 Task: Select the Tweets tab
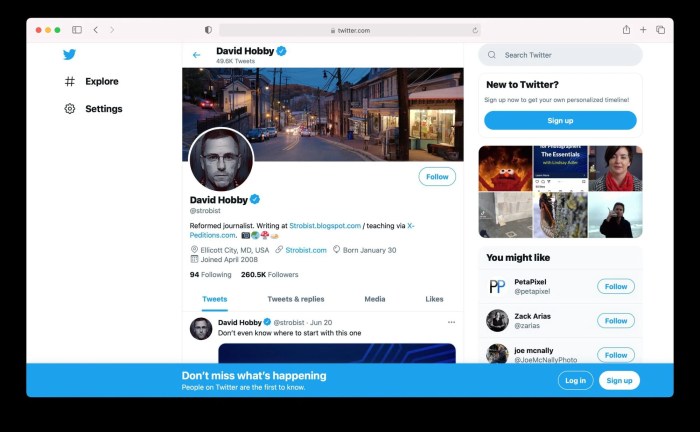tap(215, 299)
